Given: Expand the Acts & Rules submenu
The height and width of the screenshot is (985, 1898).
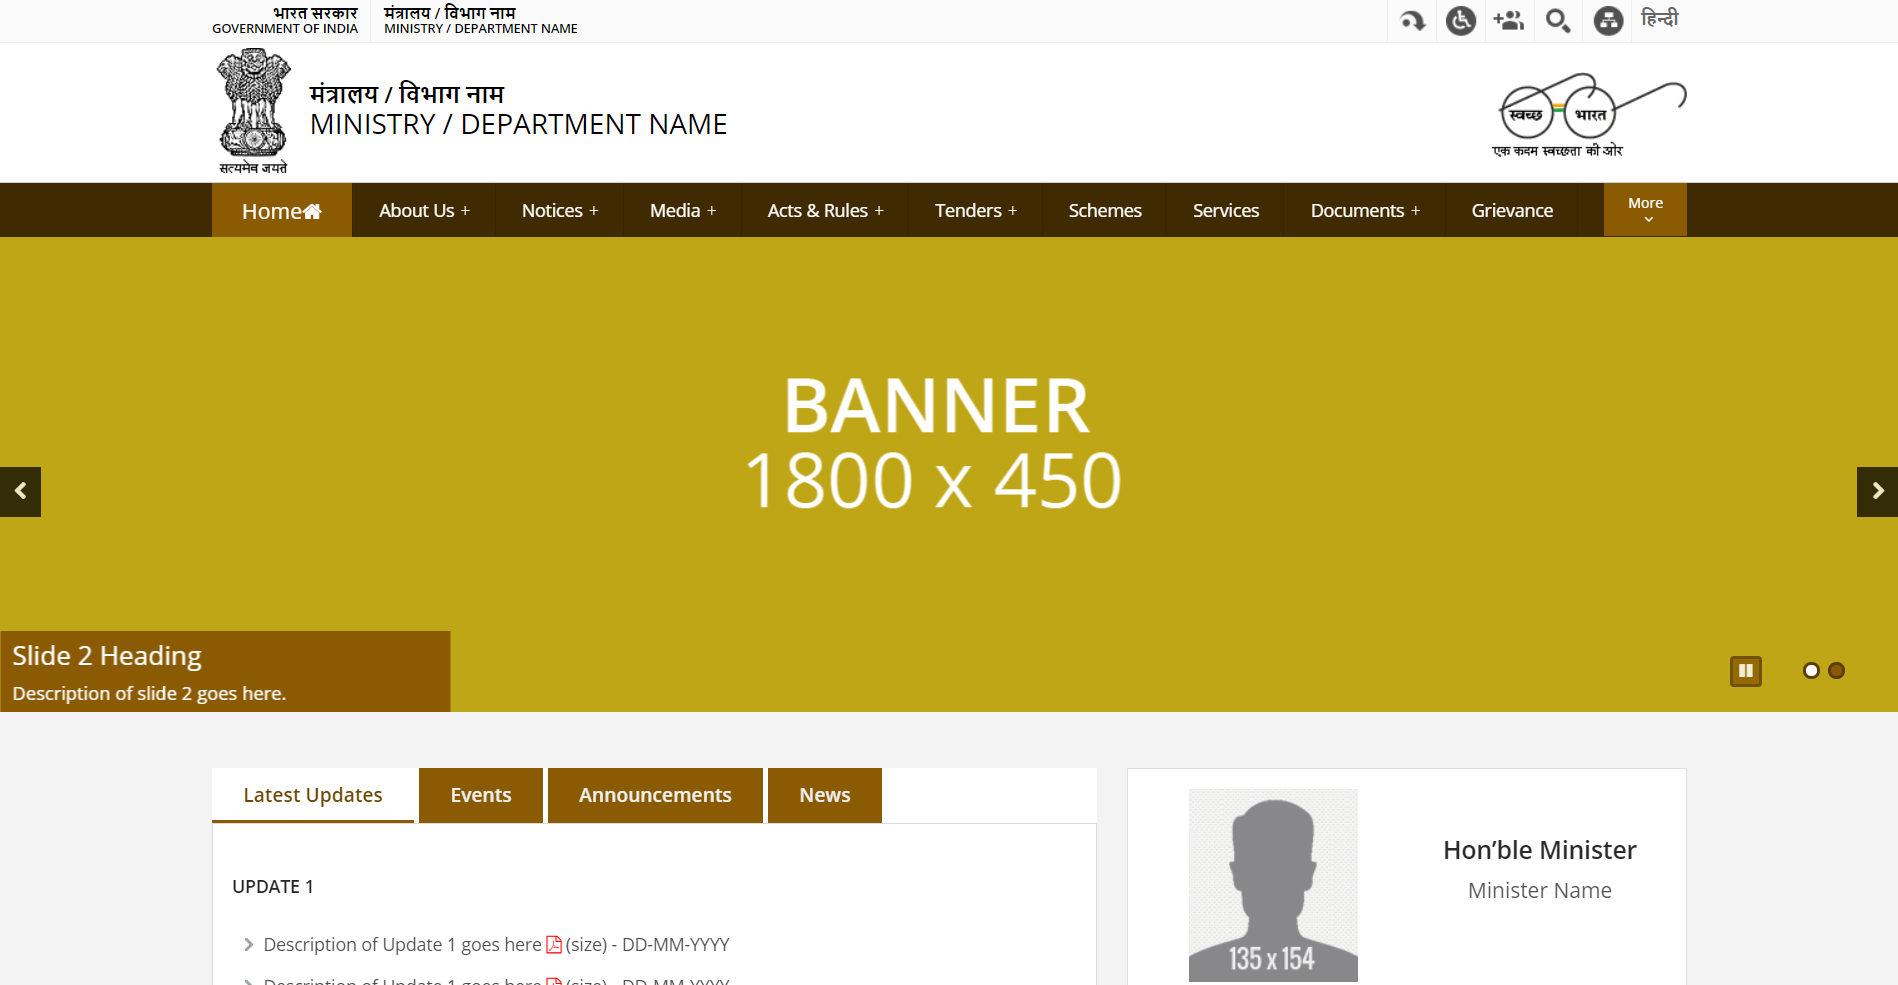Looking at the screenshot, I should (825, 211).
